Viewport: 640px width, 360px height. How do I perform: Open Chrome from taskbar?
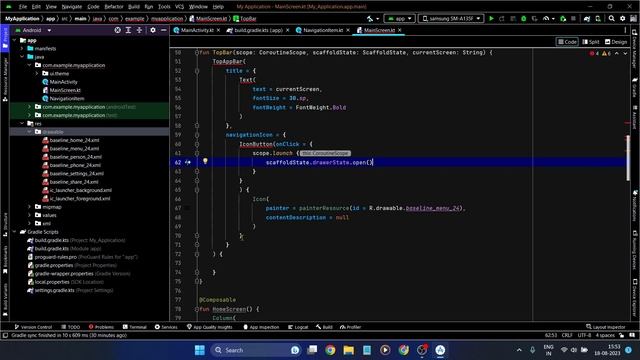[x=330, y=350]
